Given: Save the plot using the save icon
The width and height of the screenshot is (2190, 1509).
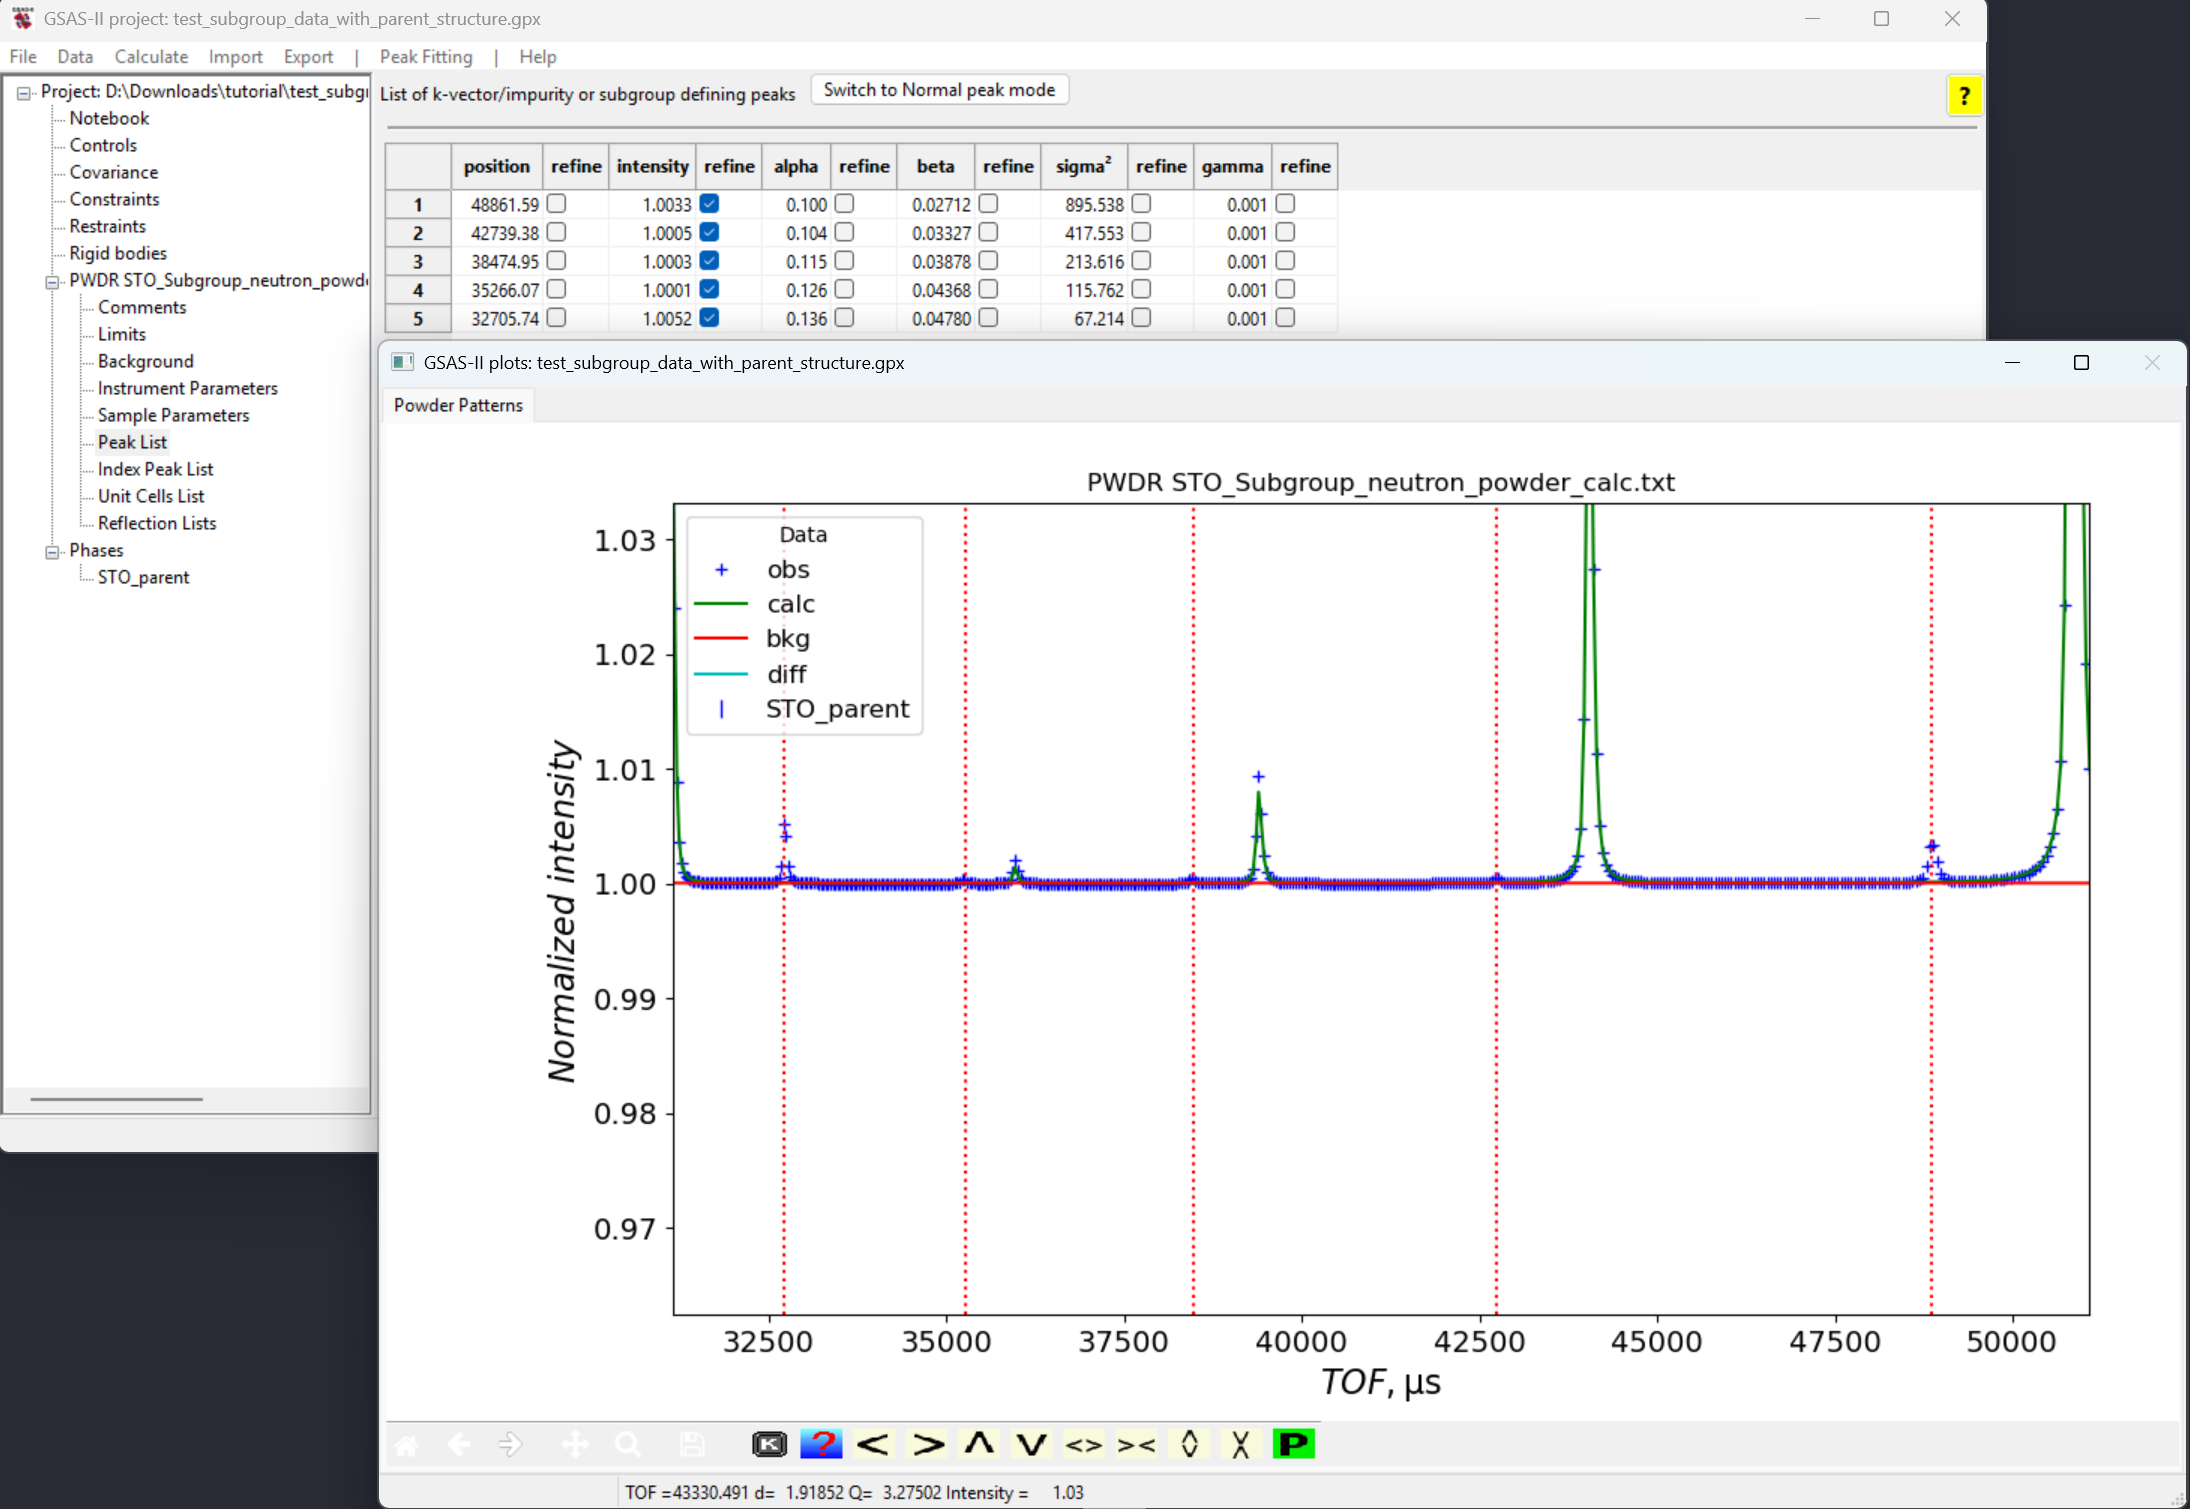Looking at the screenshot, I should [x=692, y=1444].
